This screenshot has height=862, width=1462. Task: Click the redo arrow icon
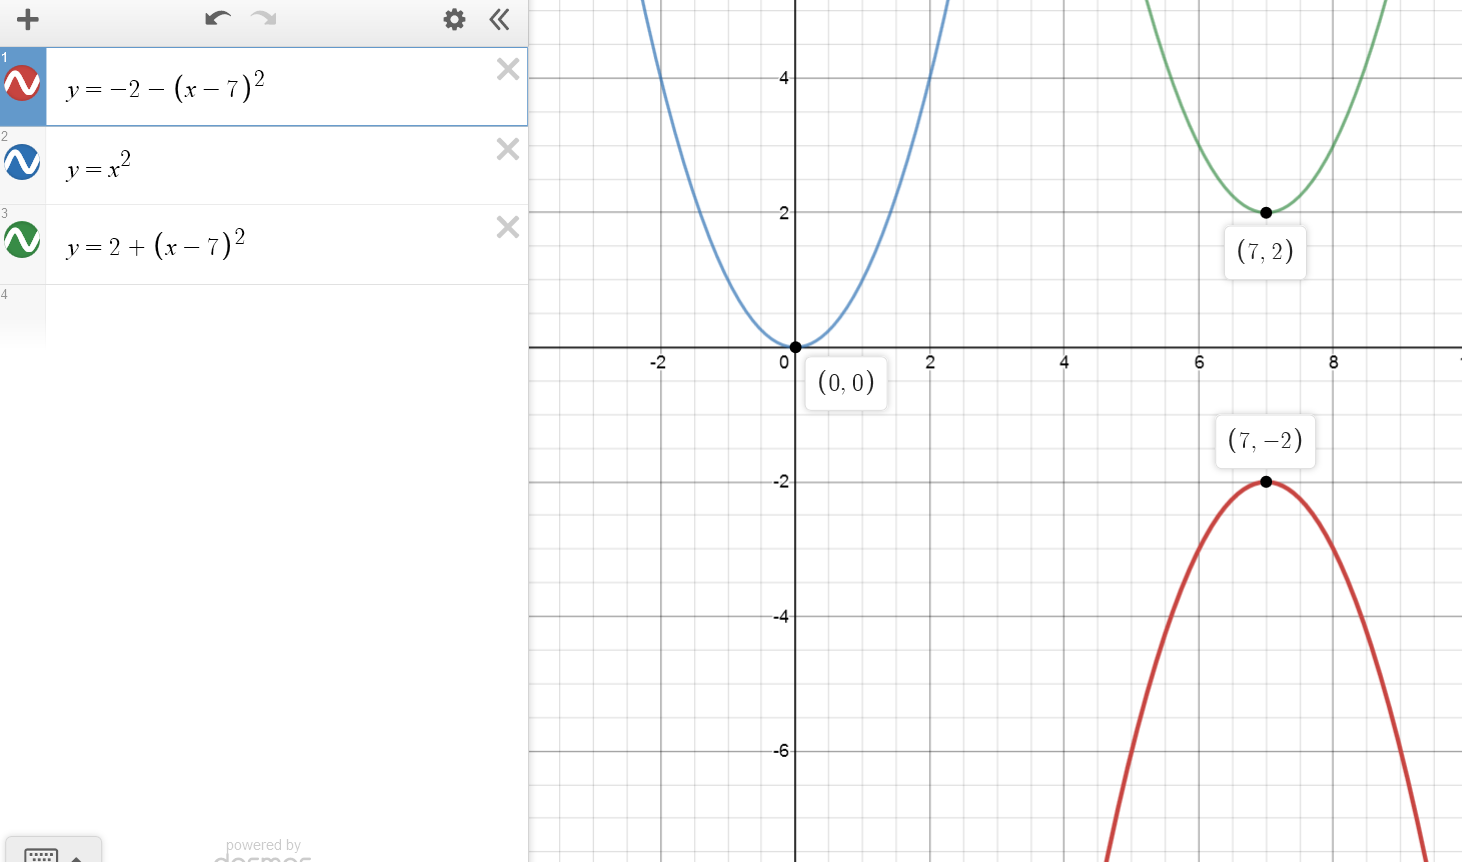coord(264,19)
